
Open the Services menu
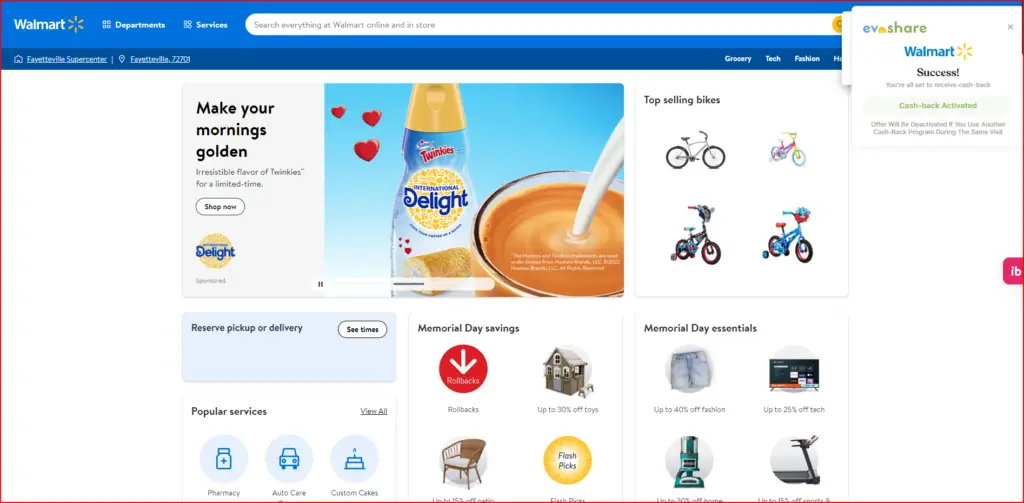206,25
